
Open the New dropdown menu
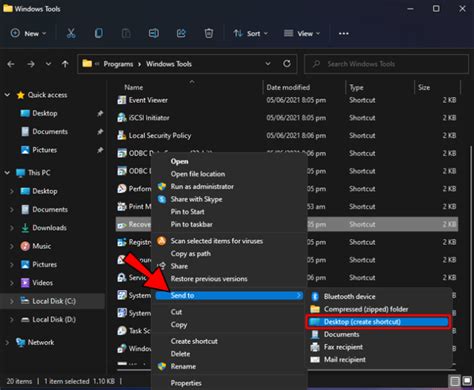click(28, 33)
